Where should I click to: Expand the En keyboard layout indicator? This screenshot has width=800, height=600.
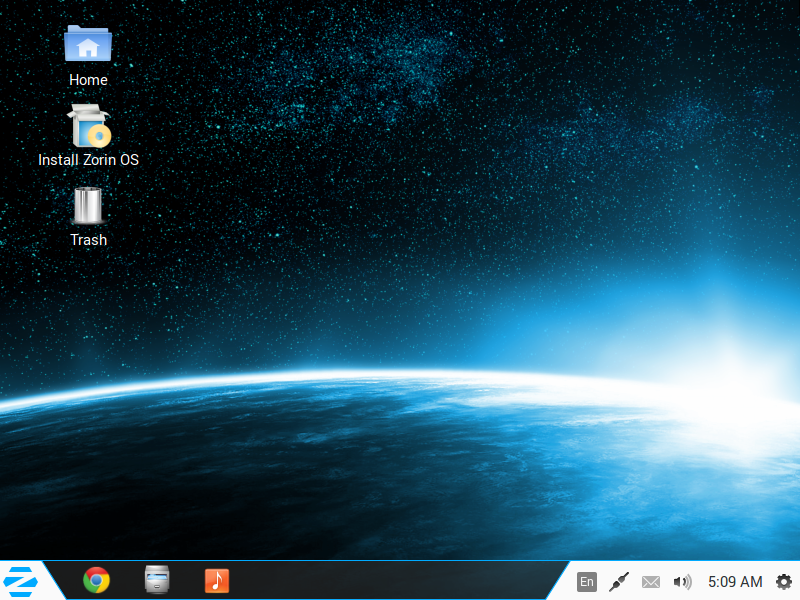click(x=587, y=581)
